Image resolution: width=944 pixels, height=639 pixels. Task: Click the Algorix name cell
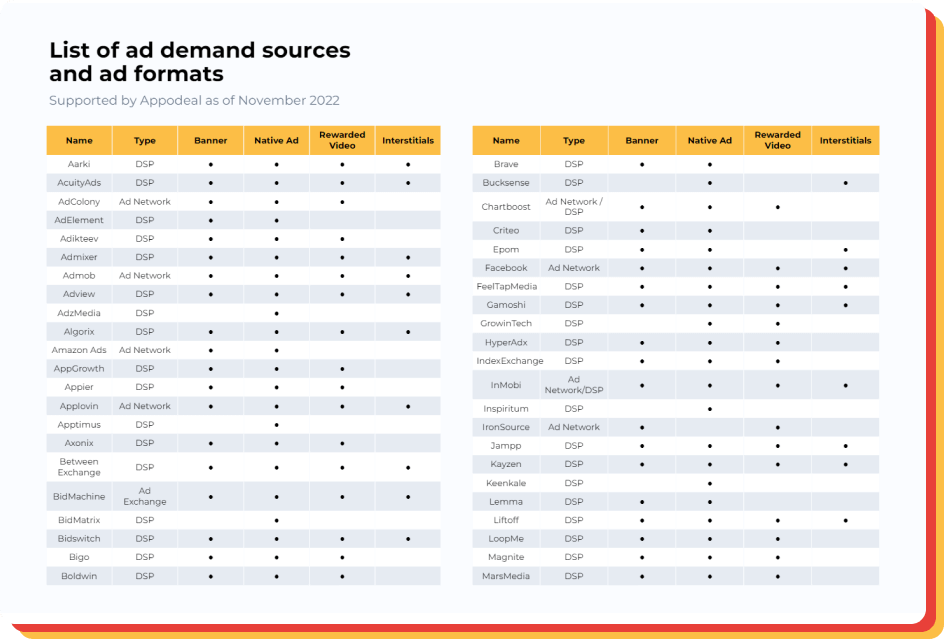tap(79, 332)
